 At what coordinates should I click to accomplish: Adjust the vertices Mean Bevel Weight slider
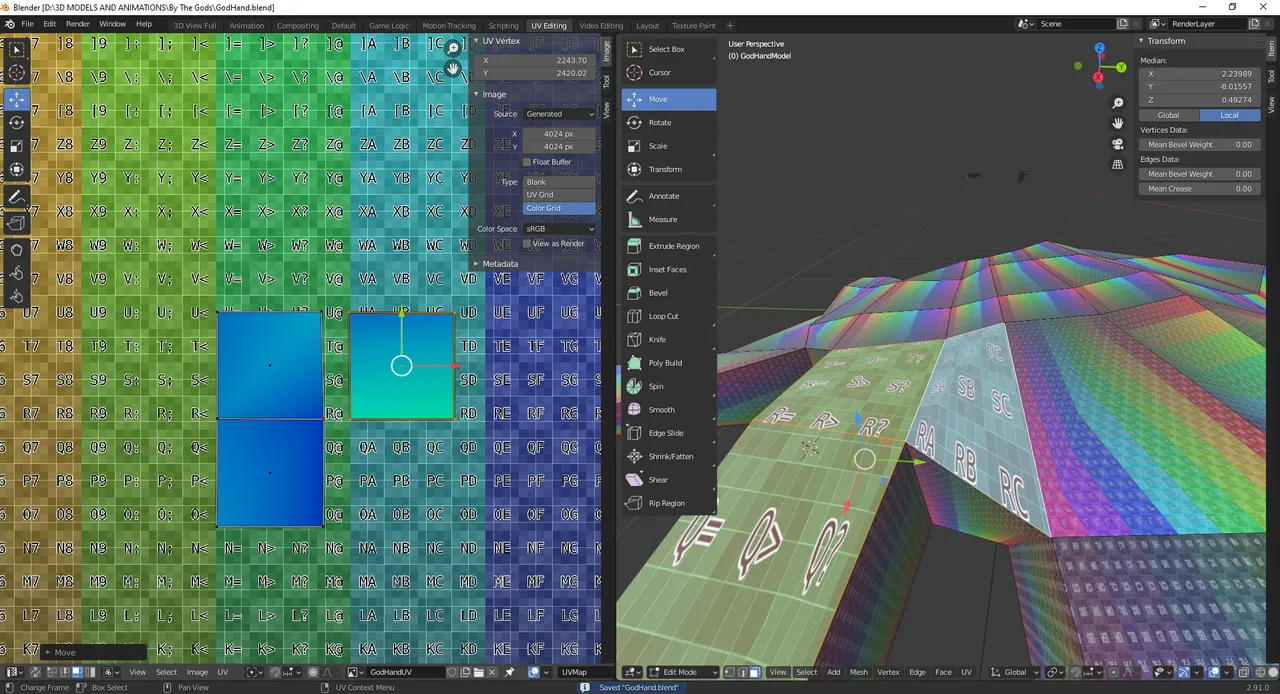click(x=1199, y=144)
